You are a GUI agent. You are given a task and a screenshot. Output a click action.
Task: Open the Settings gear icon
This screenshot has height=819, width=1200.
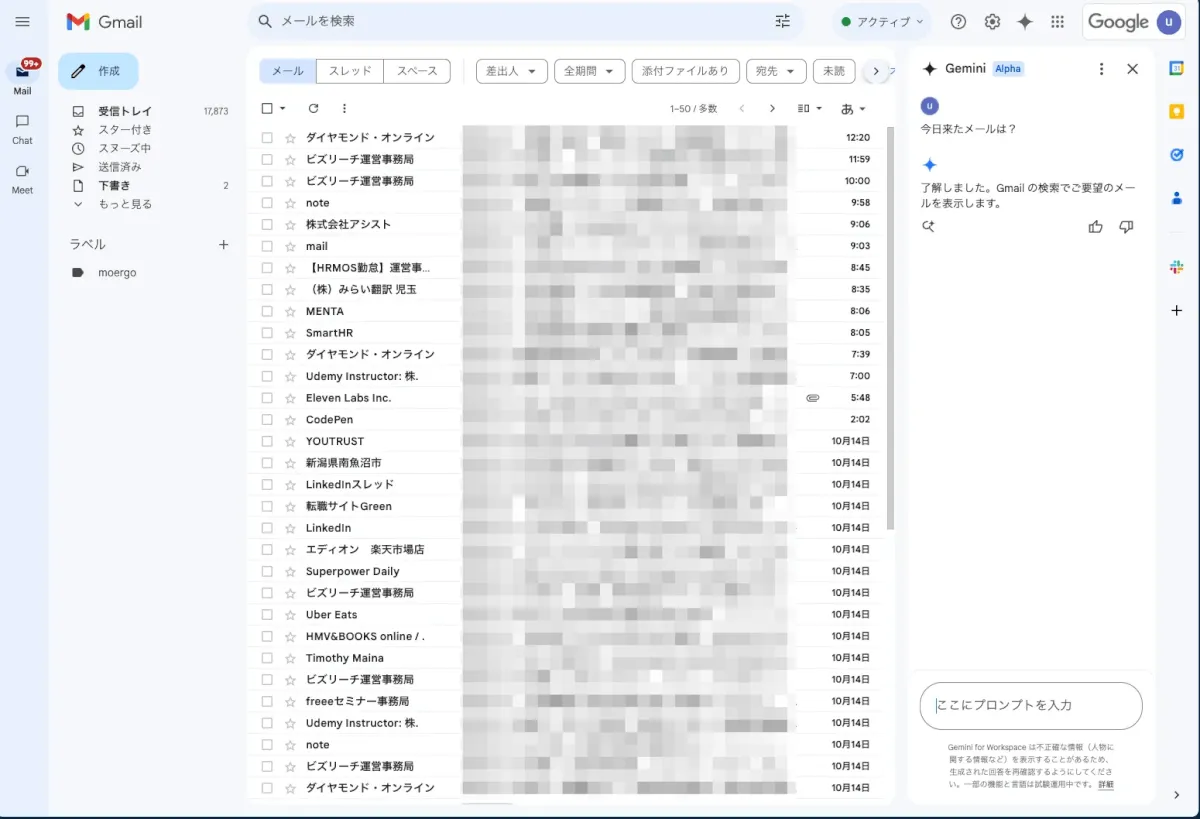(x=992, y=21)
